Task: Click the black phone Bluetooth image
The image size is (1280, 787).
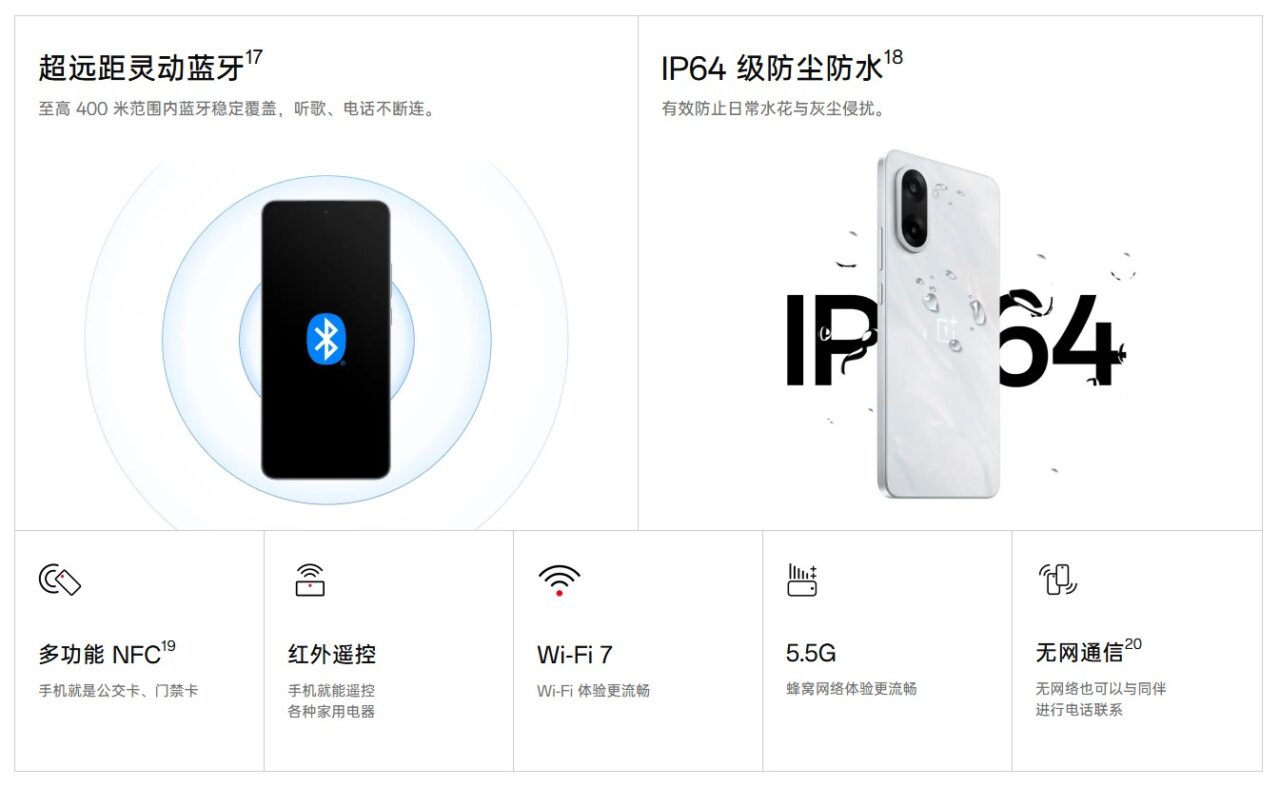Action: click(x=326, y=340)
